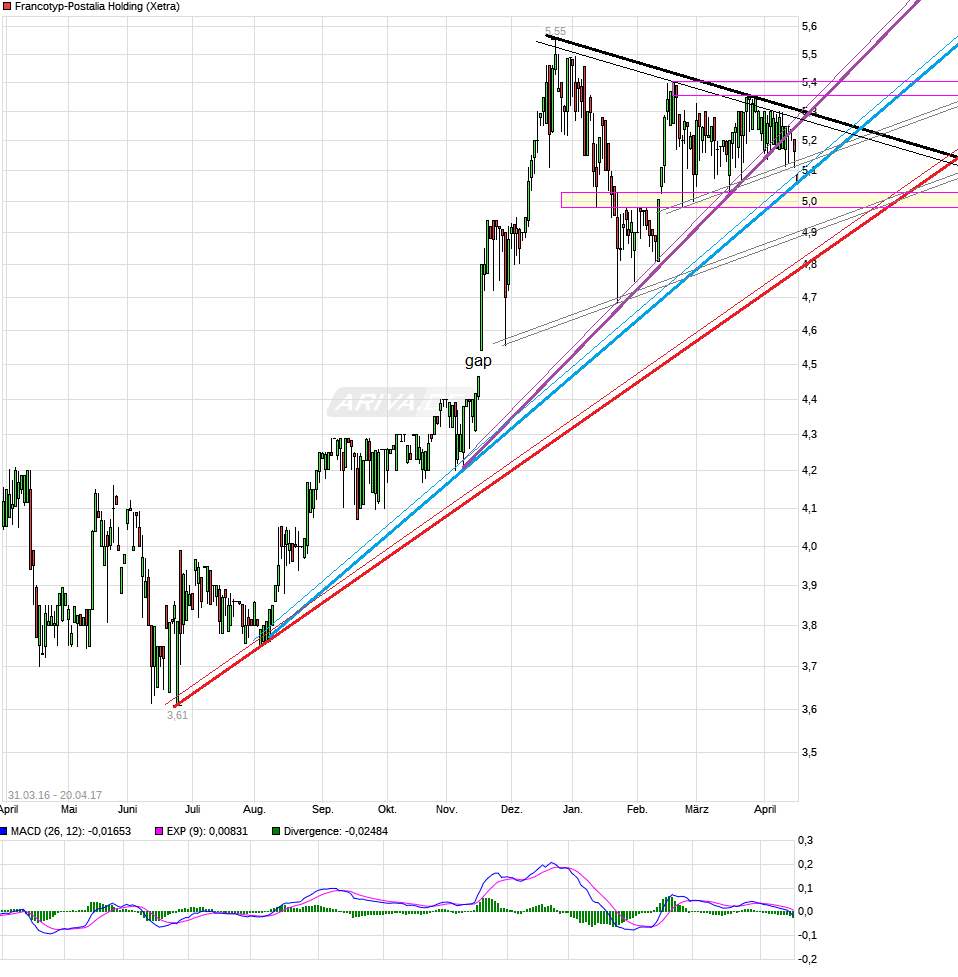The image size is (958, 977).
Task: Click the blue MACD legend square
Action: click(x=3, y=831)
